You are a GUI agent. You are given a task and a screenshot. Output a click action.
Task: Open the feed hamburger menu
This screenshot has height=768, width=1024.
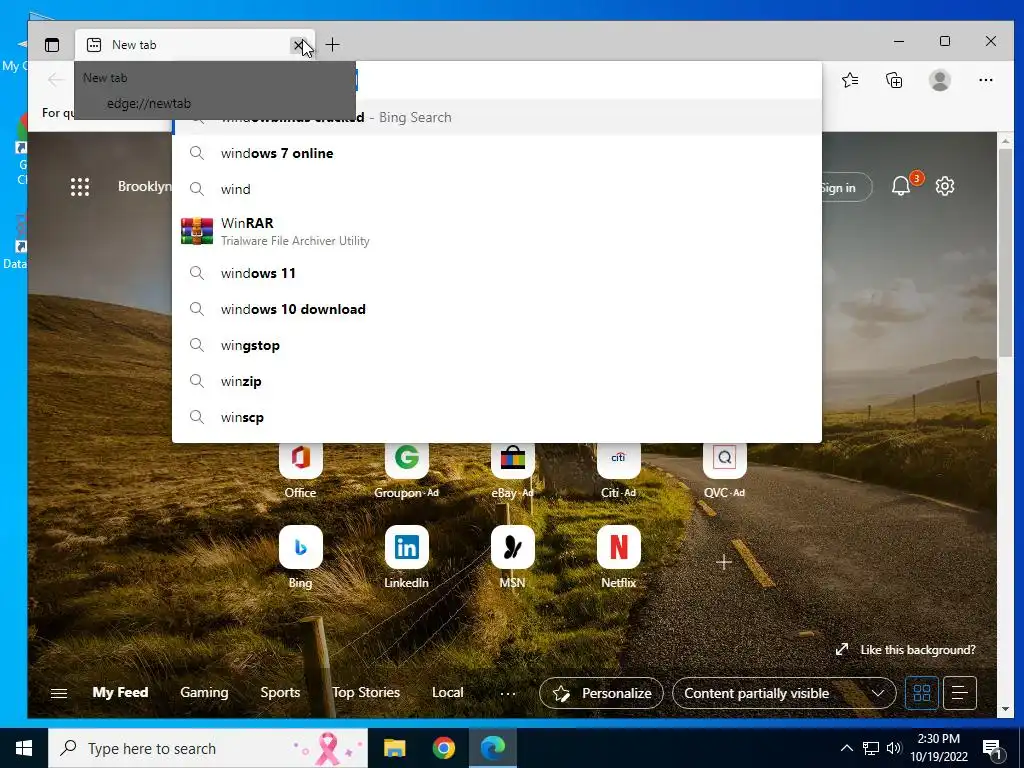click(59, 693)
